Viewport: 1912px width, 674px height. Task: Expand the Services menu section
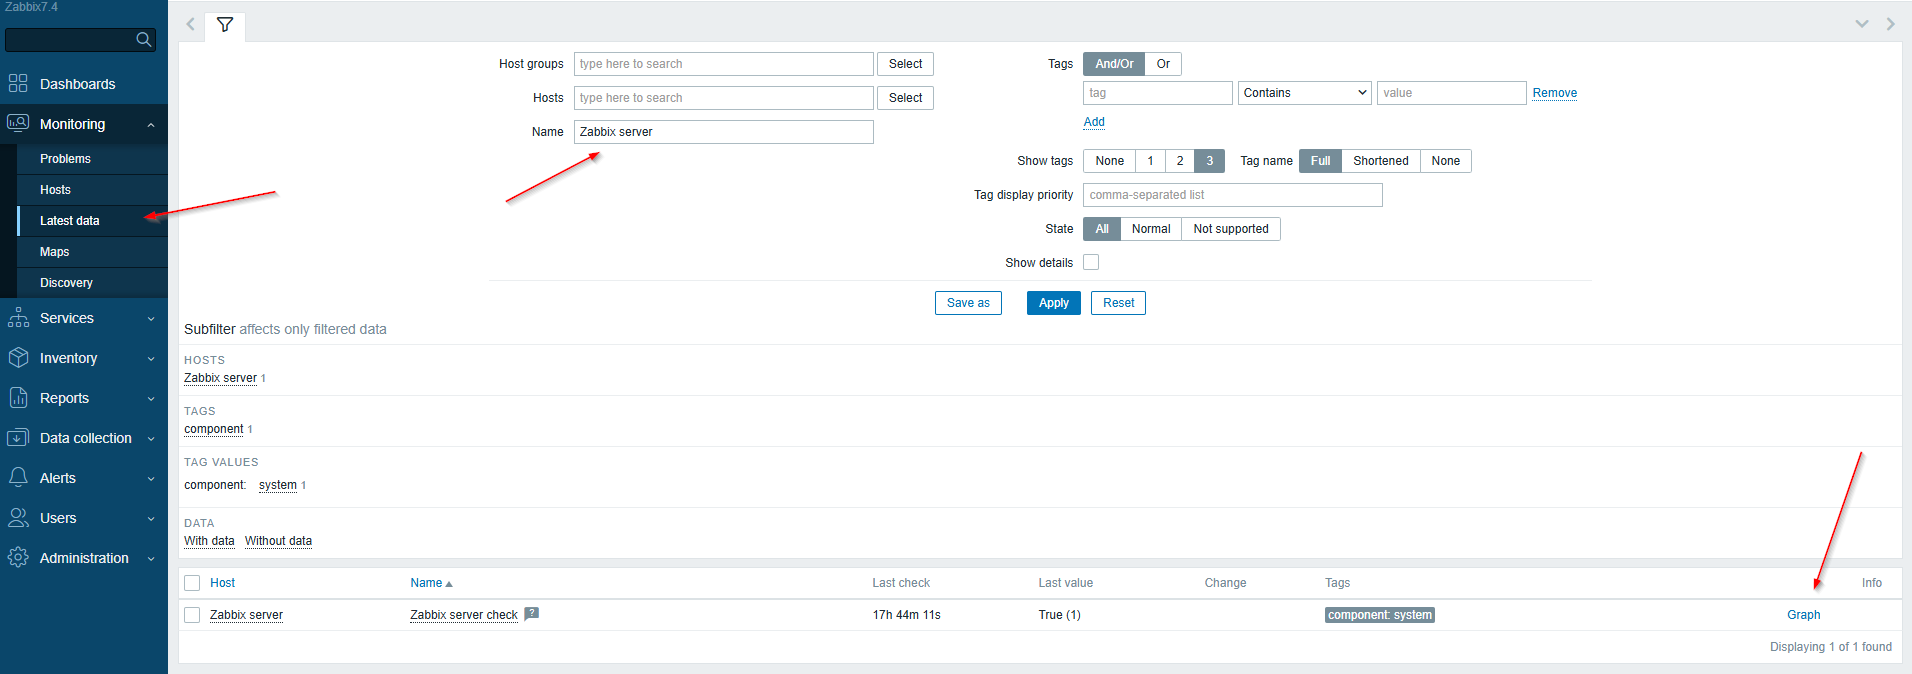[x=84, y=318]
